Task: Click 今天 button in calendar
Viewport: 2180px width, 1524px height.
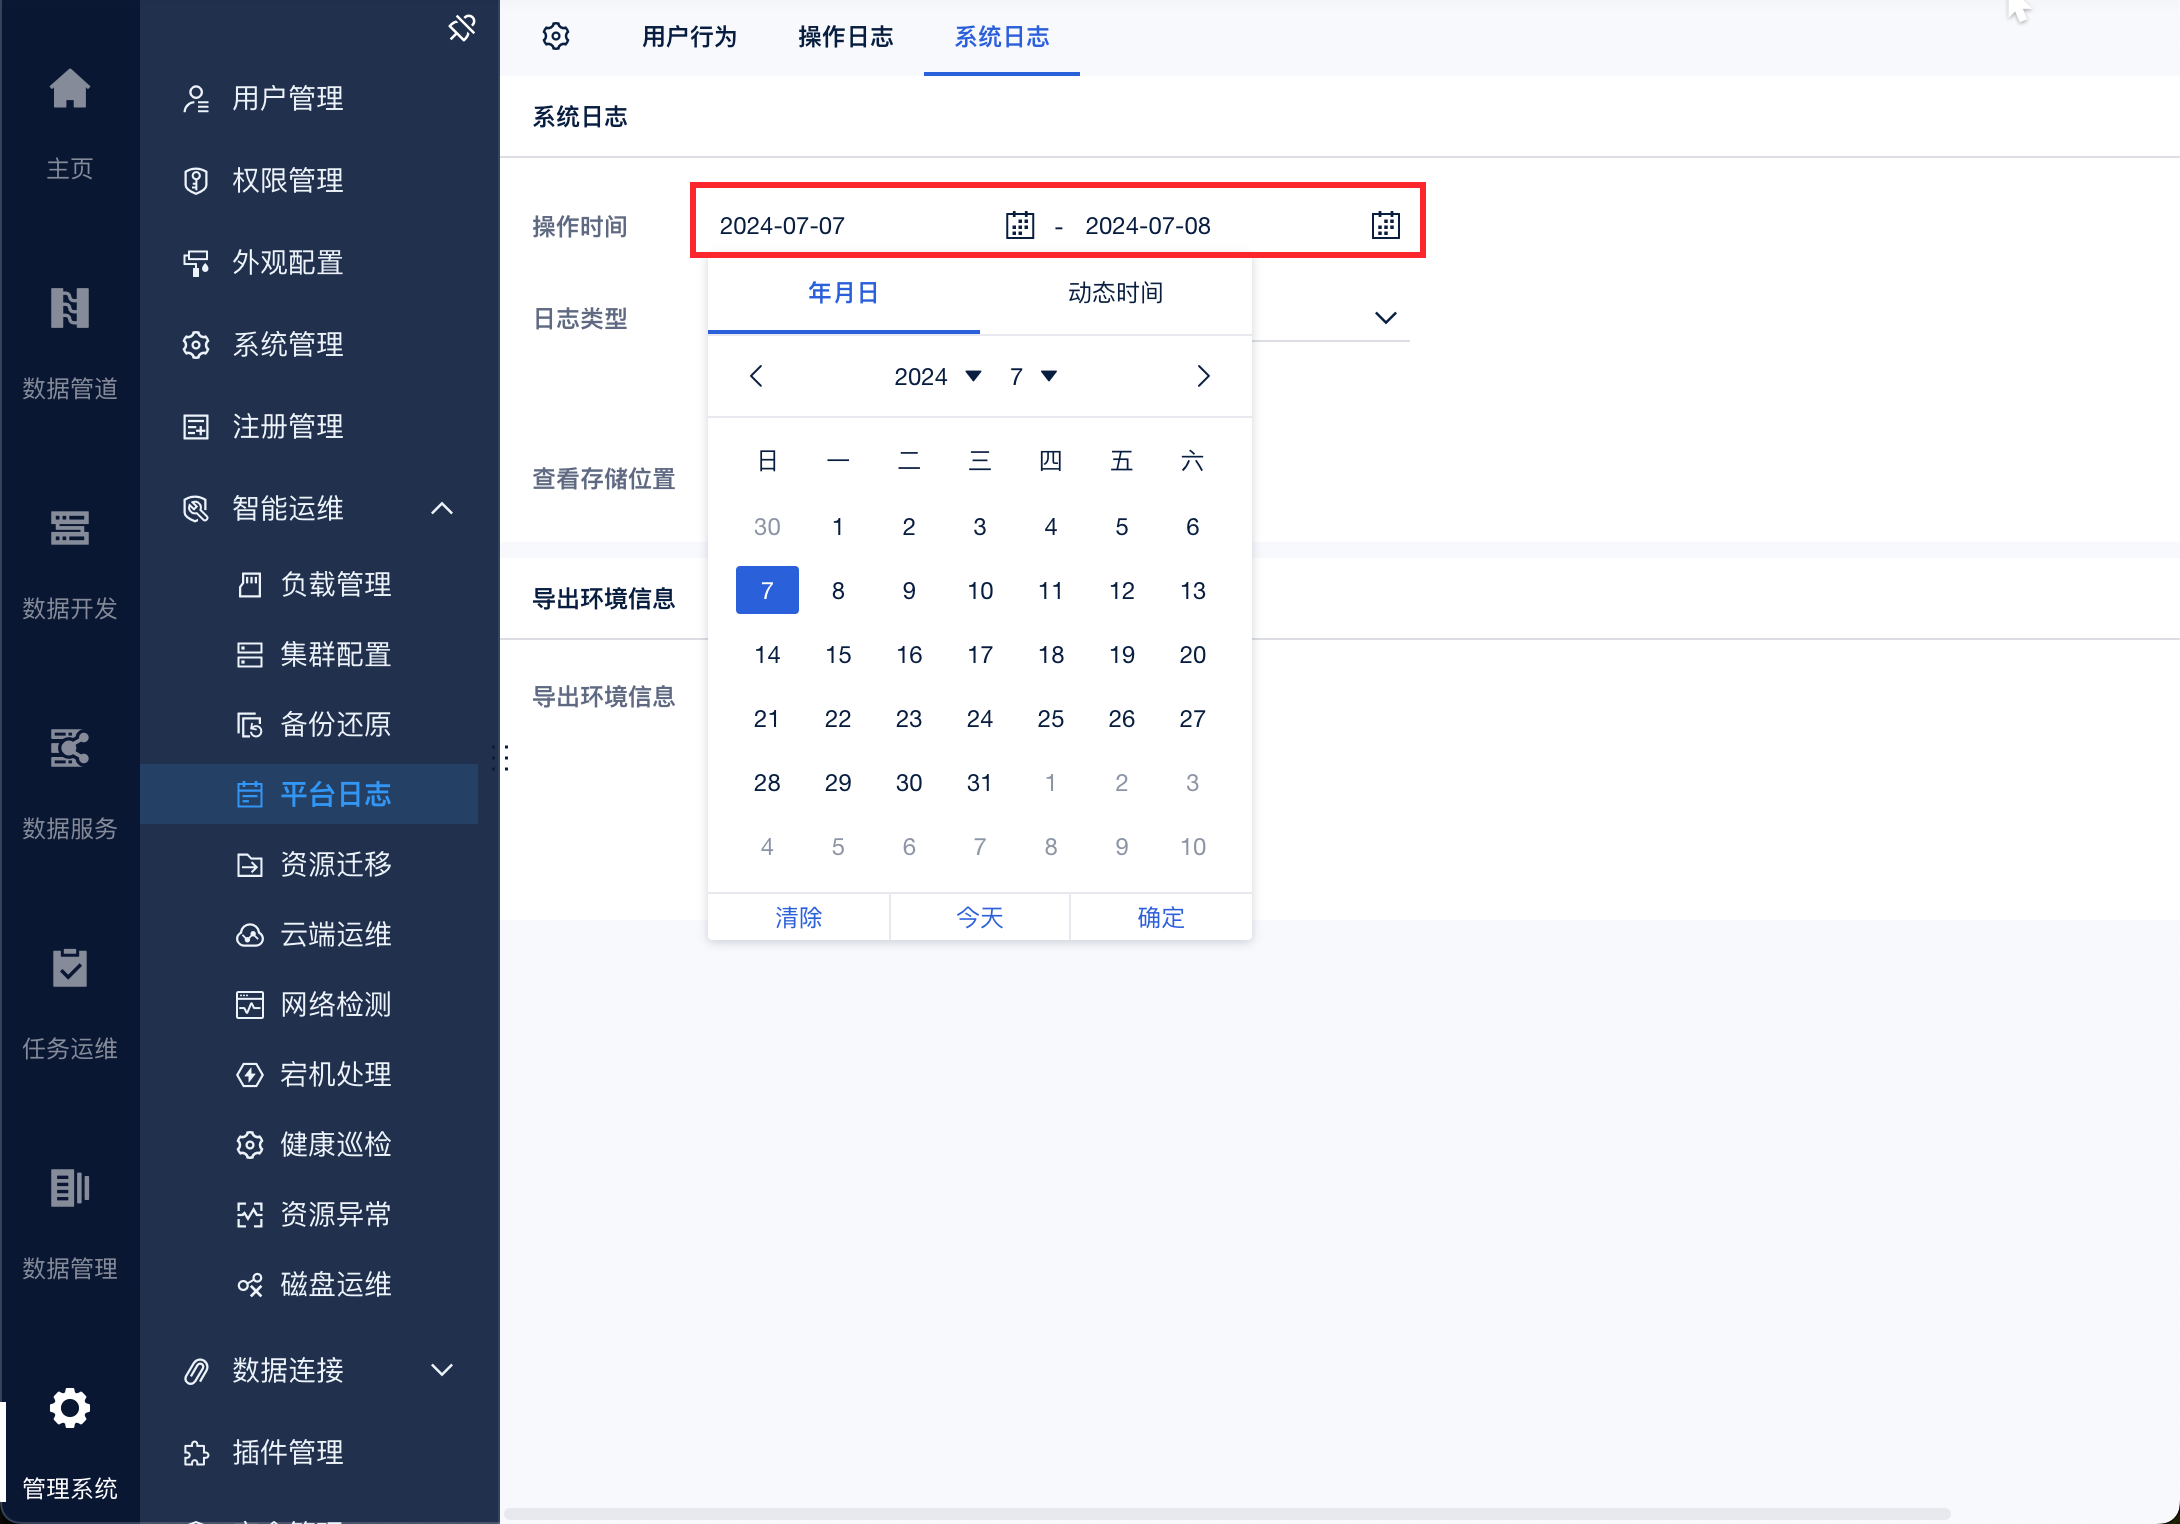Action: 979,917
